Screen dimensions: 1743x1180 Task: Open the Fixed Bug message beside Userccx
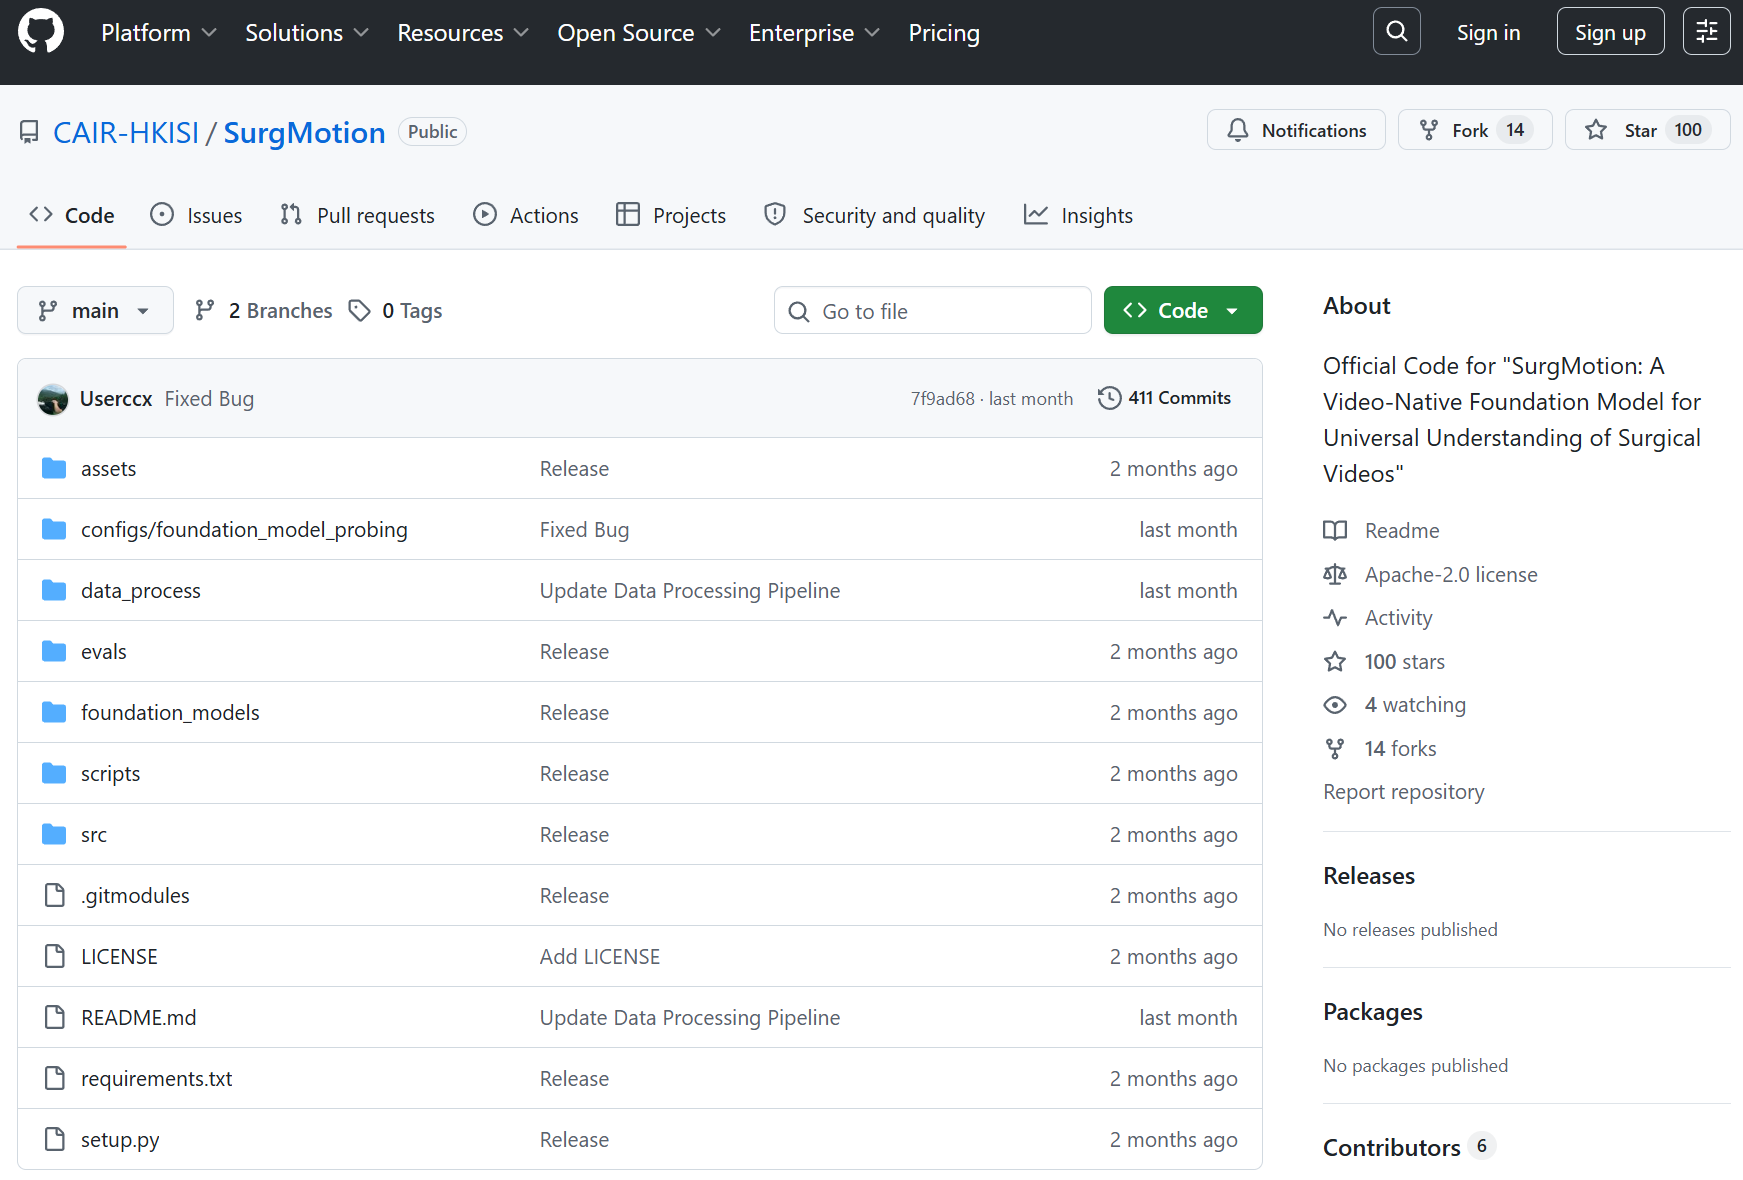coord(209,399)
